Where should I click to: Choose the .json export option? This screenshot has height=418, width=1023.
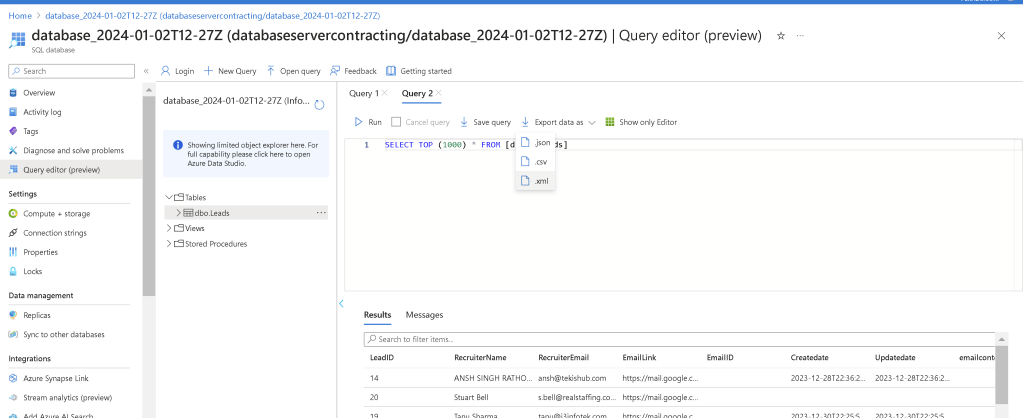(x=535, y=143)
